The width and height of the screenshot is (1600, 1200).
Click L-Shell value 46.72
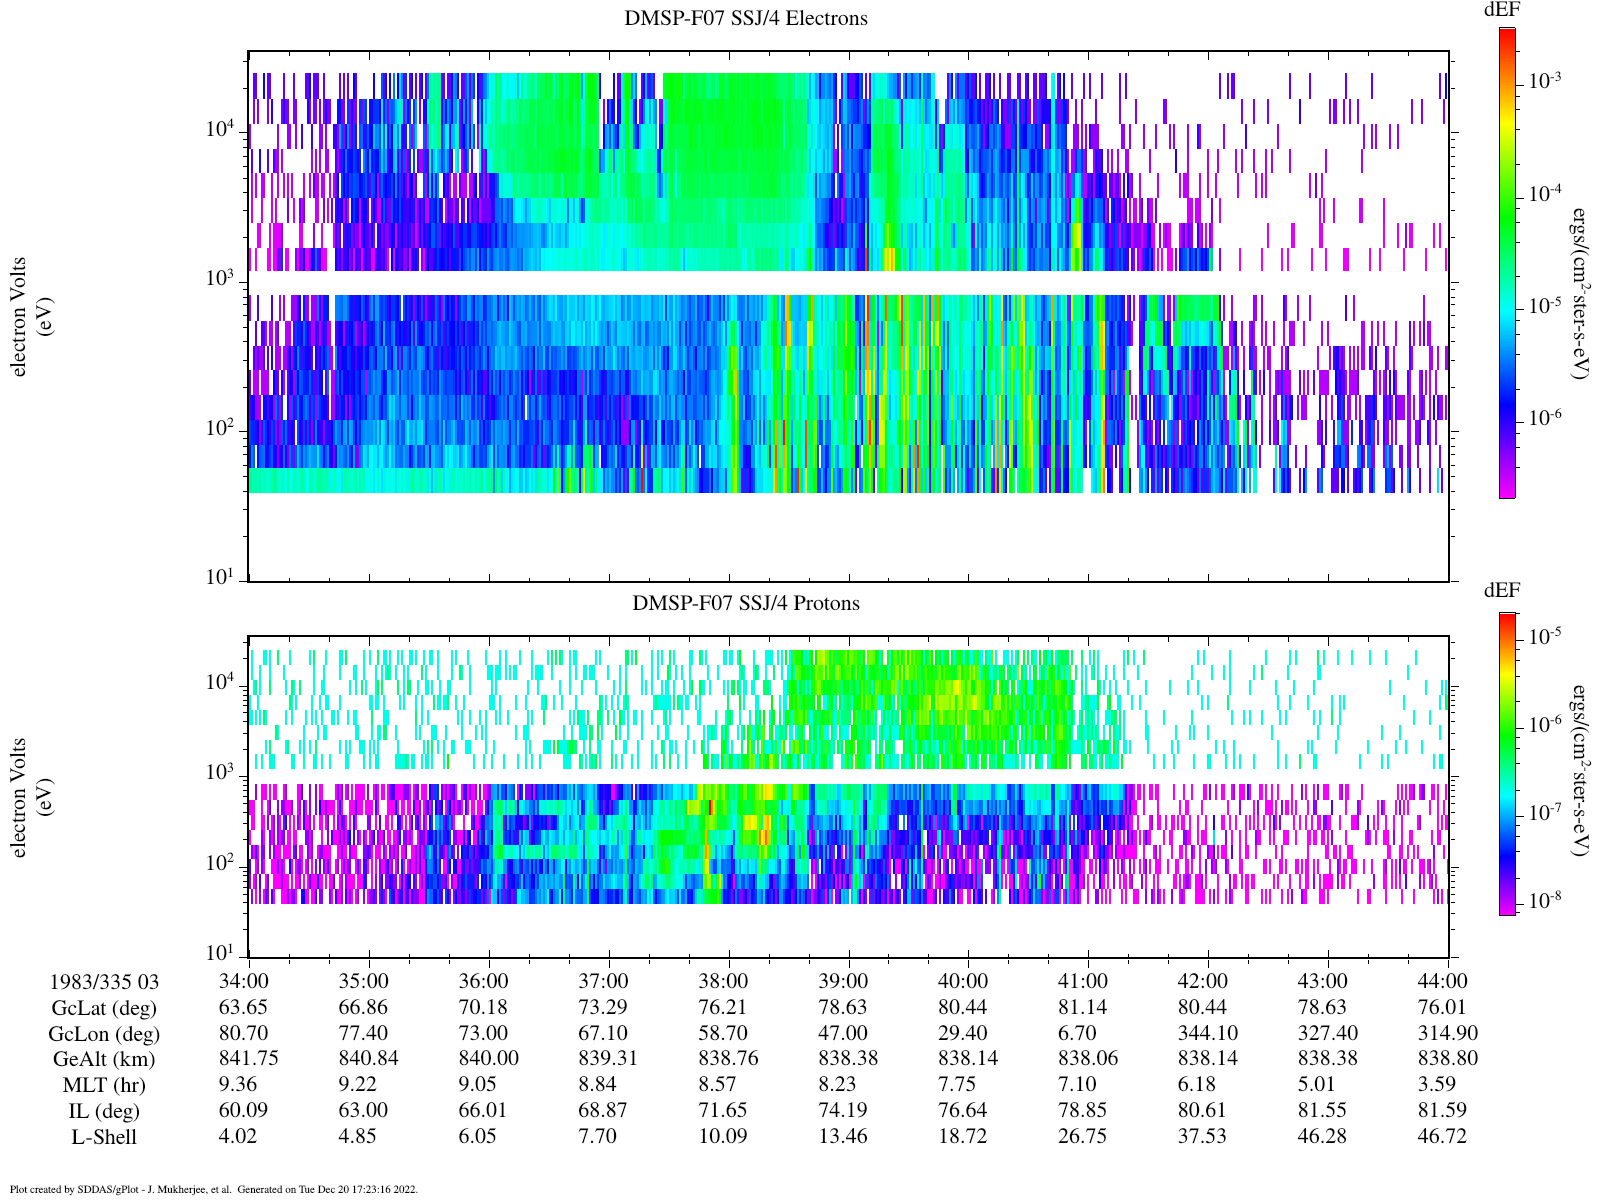1443,1136
